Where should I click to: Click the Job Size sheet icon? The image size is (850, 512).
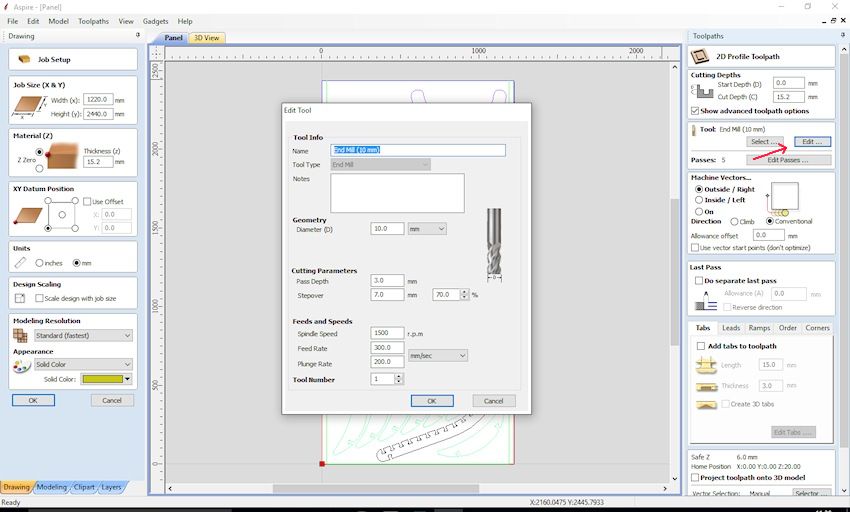click(x=29, y=107)
